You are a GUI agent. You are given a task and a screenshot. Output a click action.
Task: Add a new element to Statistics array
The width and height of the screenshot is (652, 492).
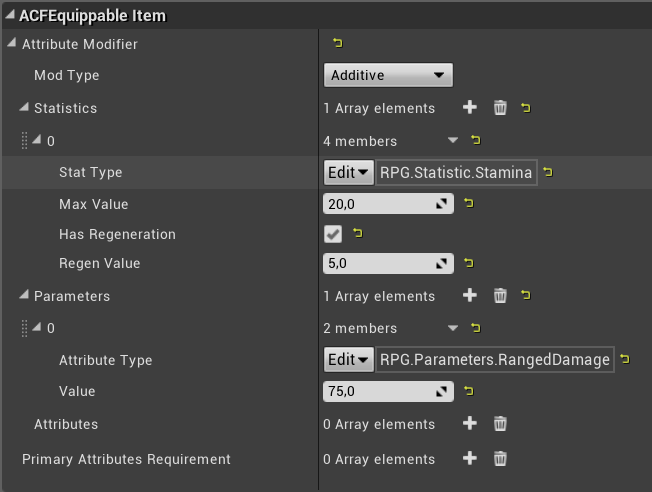tap(470, 108)
